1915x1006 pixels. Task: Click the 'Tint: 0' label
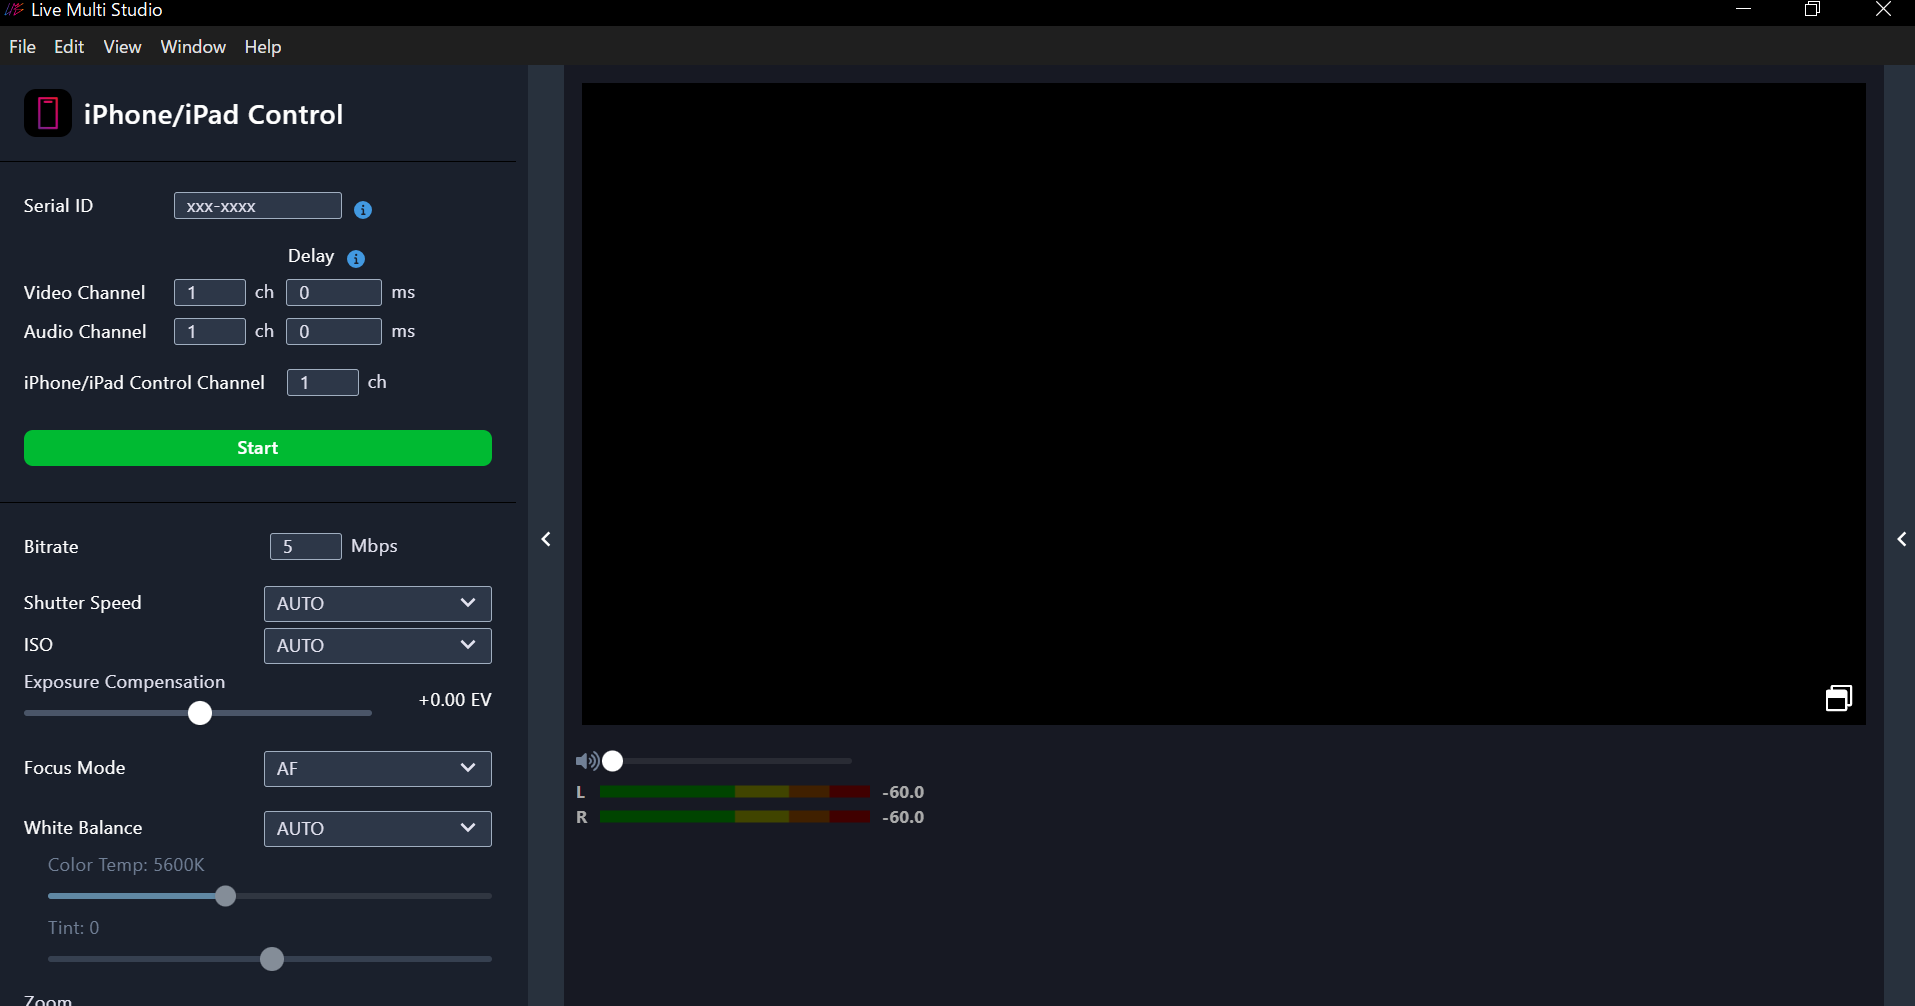coord(74,928)
